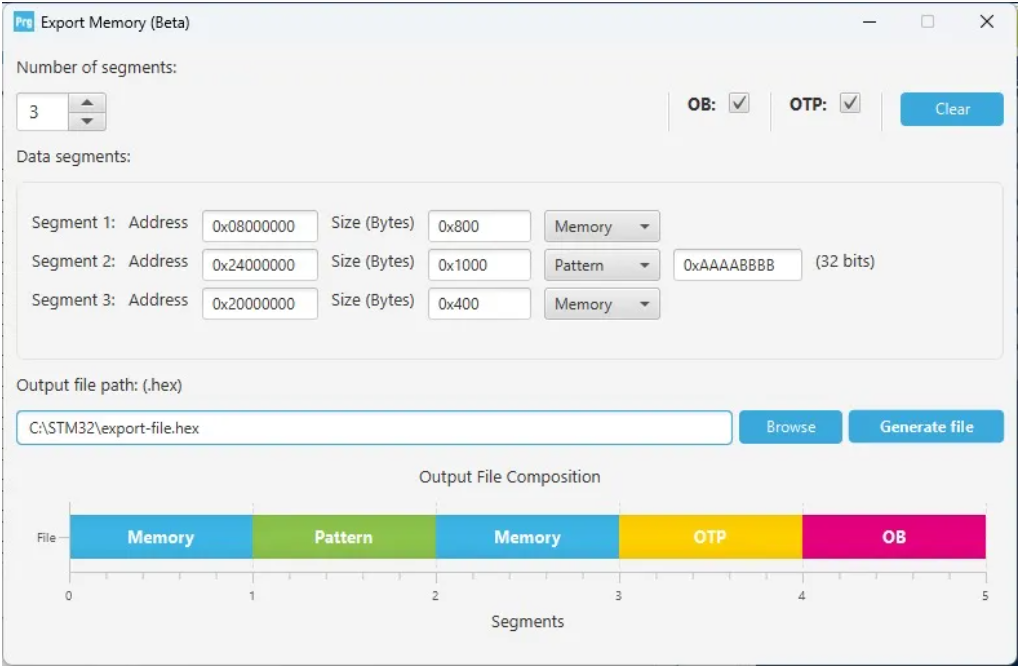
Task: Click the Prg application icon in title bar
Action: [x=23, y=22]
